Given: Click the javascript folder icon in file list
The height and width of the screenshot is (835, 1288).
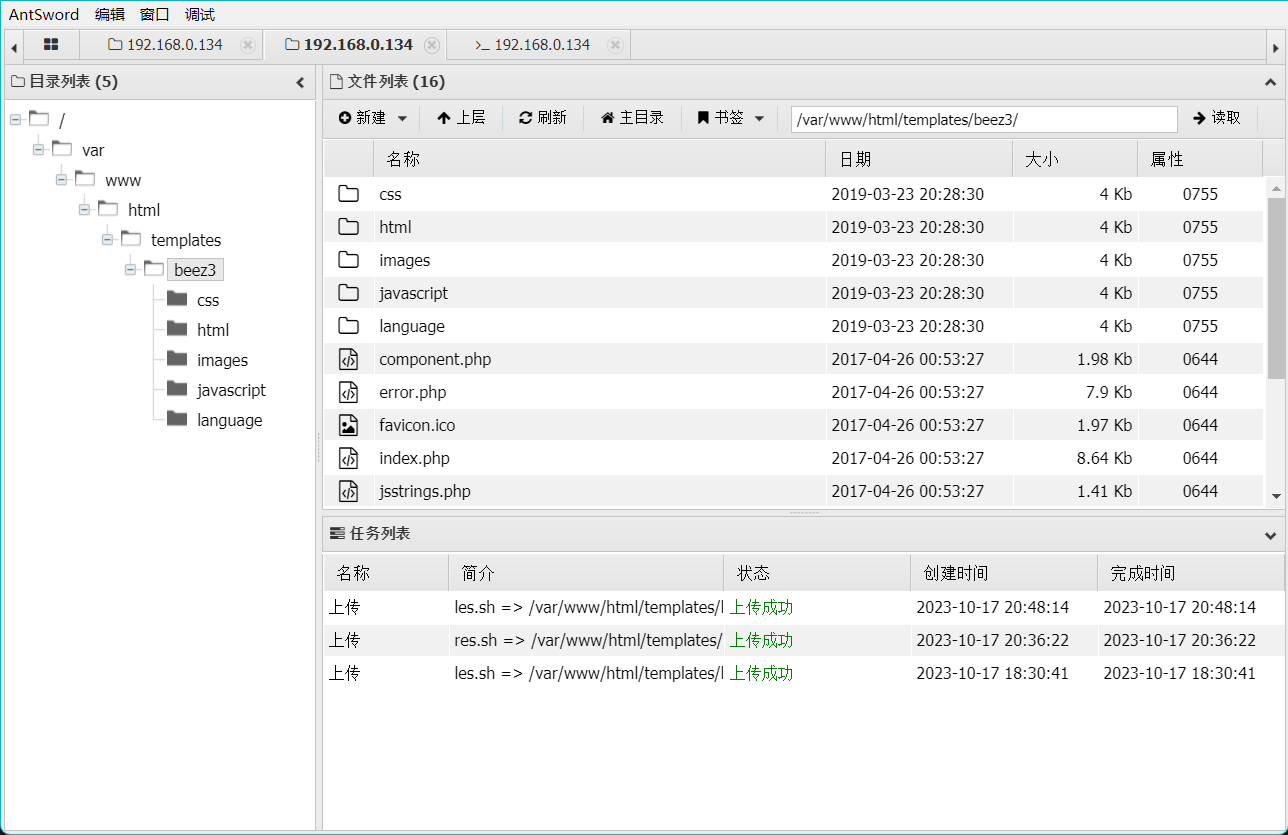Looking at the screenshot, I should [x=348, y=293].
